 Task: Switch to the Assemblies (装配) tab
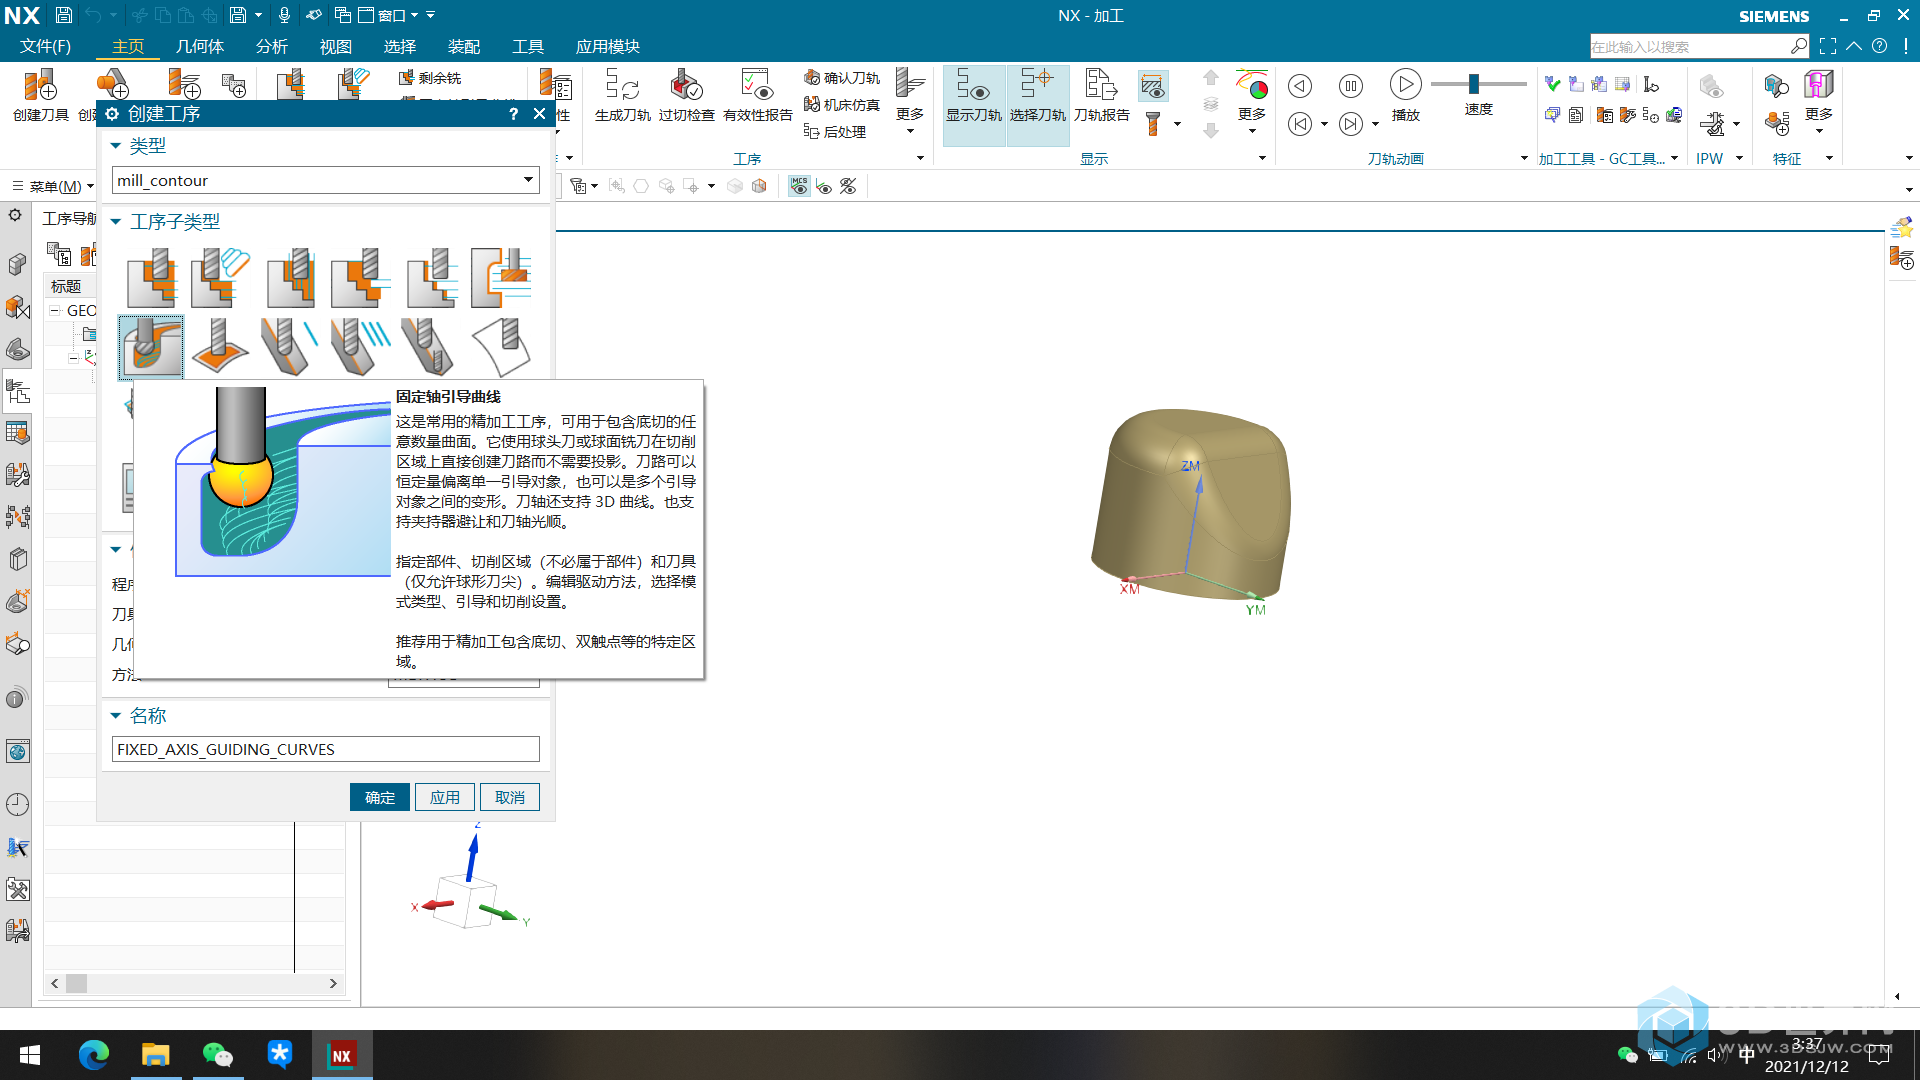pyautogui.click(x=464, y=46)
